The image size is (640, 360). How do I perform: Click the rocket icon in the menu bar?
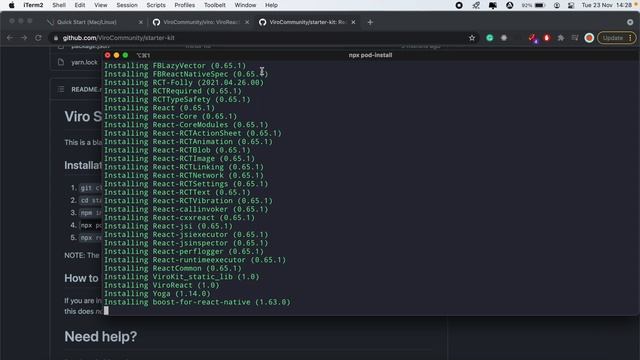click(476, 5)
